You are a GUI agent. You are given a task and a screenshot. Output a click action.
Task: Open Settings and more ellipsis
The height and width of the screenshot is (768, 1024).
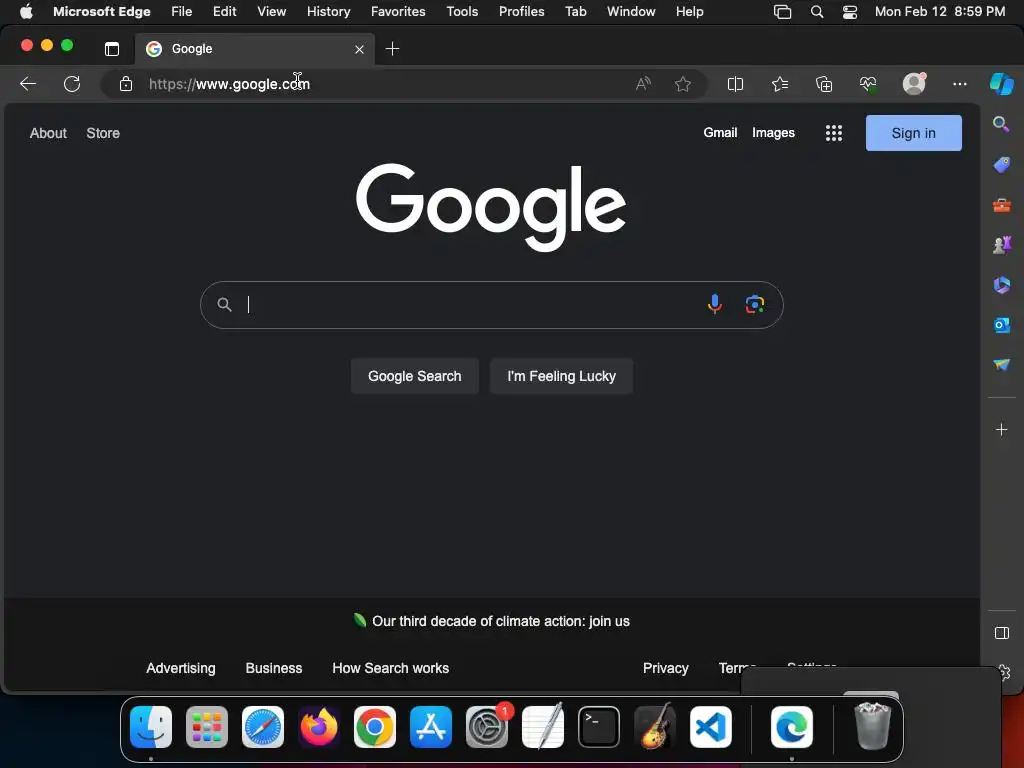click(959, 84)
